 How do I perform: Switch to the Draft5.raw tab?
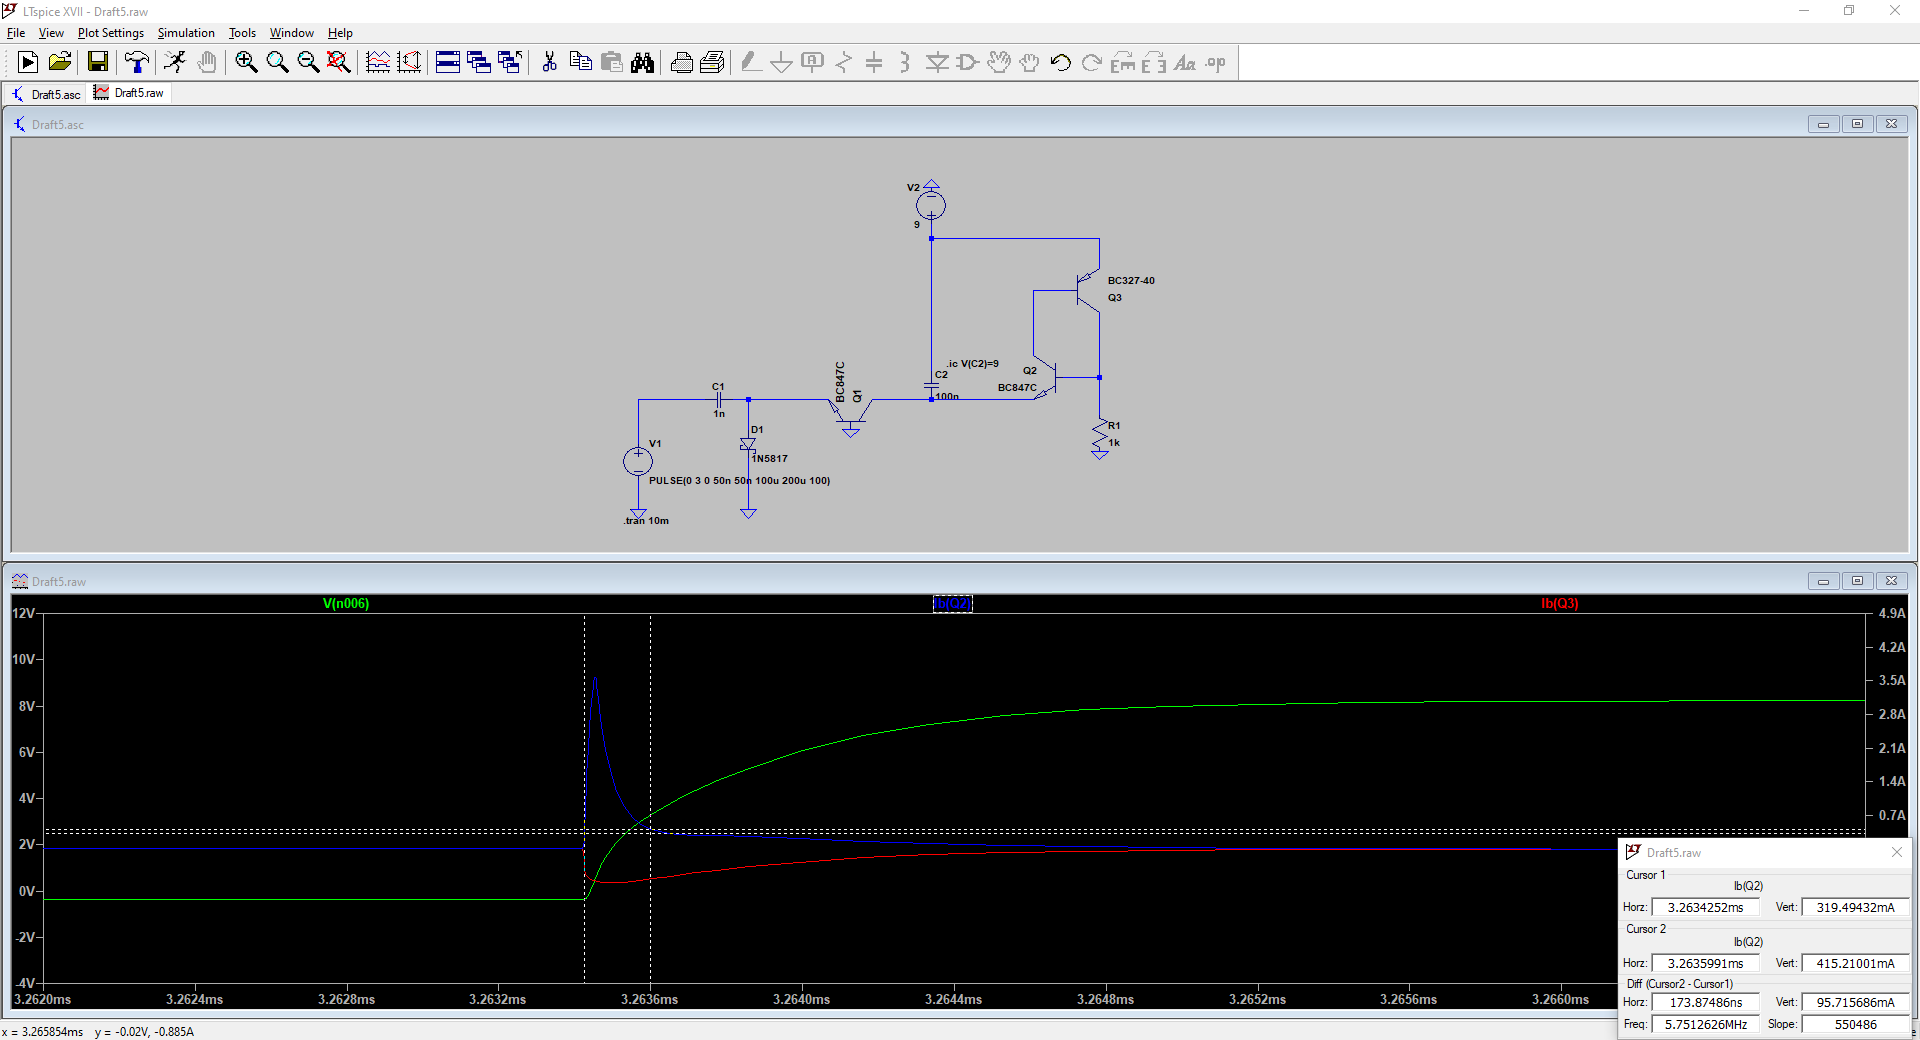(x=130, y=93)
